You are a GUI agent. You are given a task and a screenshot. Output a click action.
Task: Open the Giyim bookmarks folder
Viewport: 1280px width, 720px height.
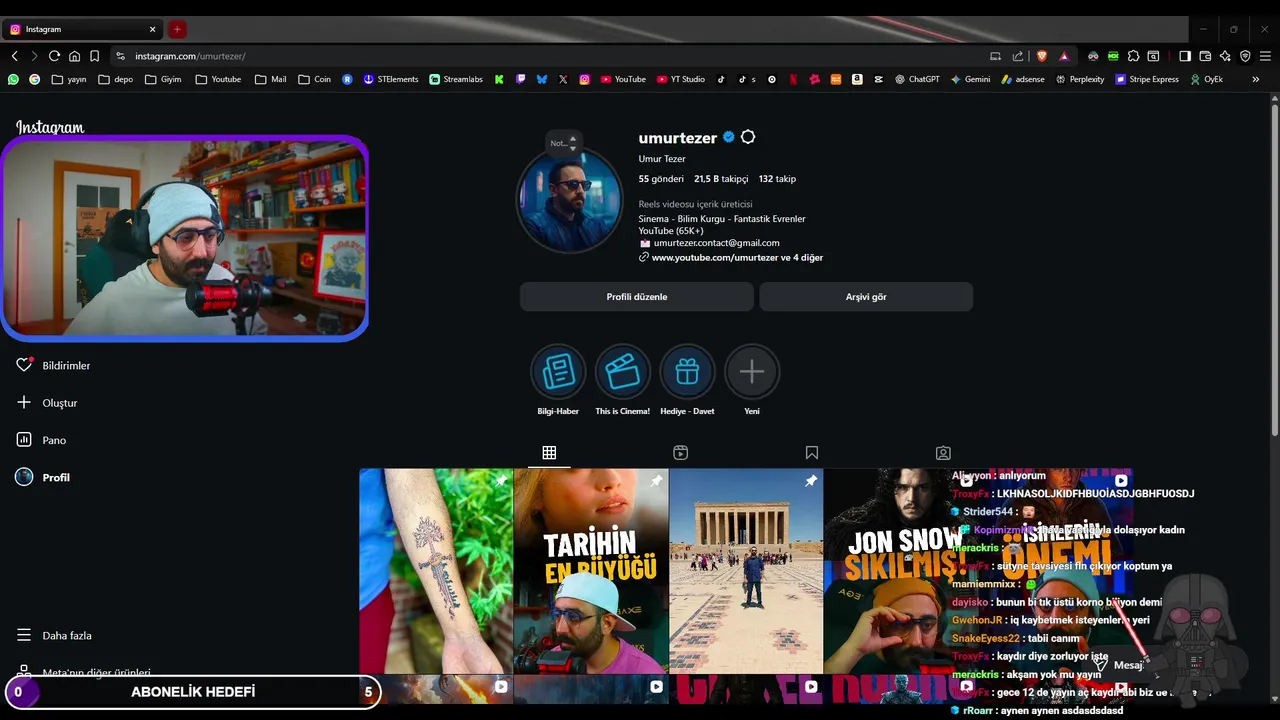[163, 79]
